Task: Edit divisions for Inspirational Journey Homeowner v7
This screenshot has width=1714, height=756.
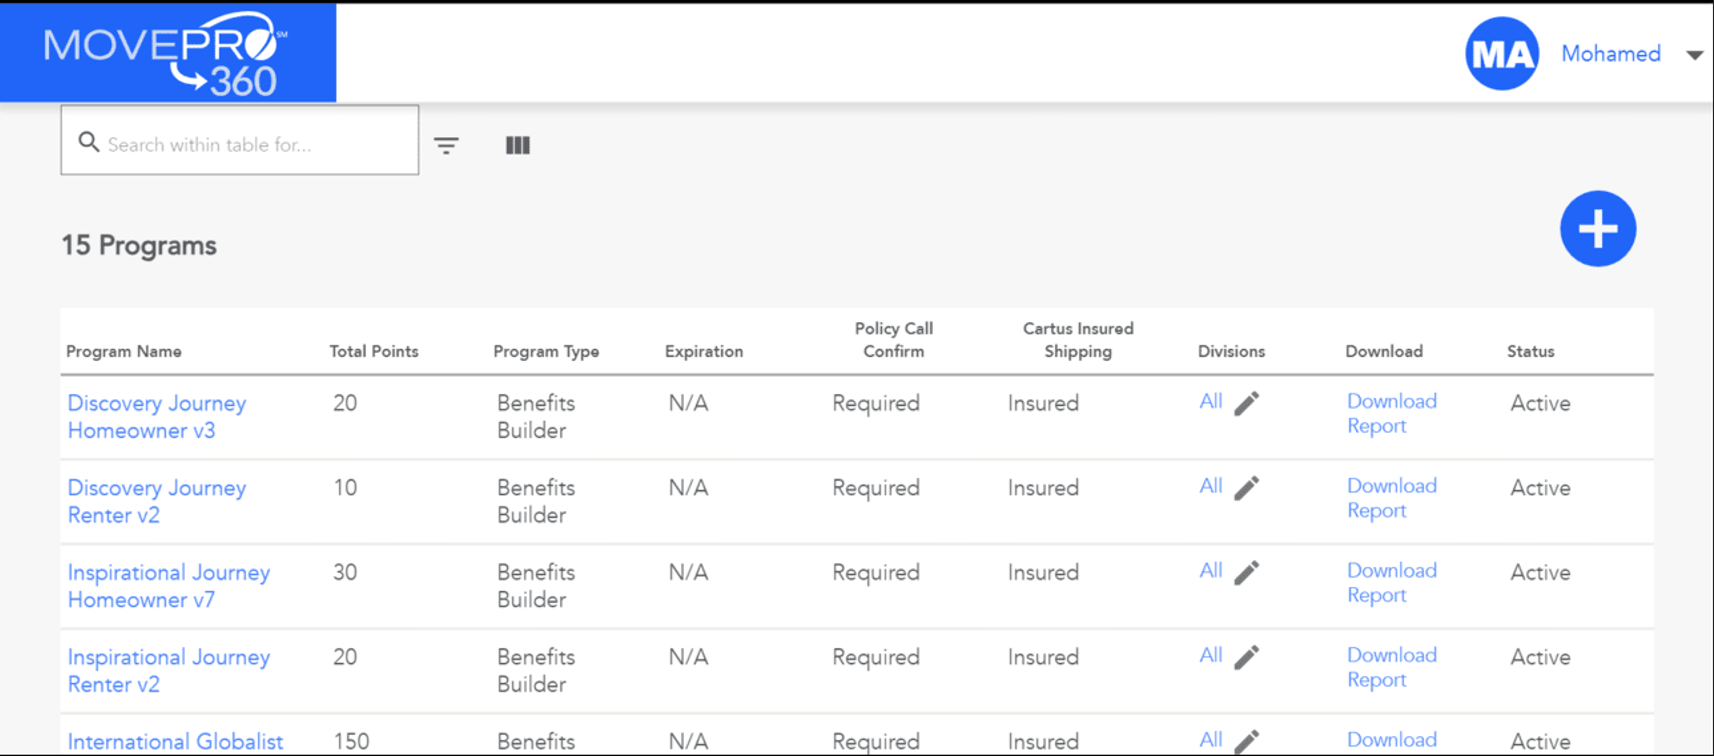Action: [1246, 573]
